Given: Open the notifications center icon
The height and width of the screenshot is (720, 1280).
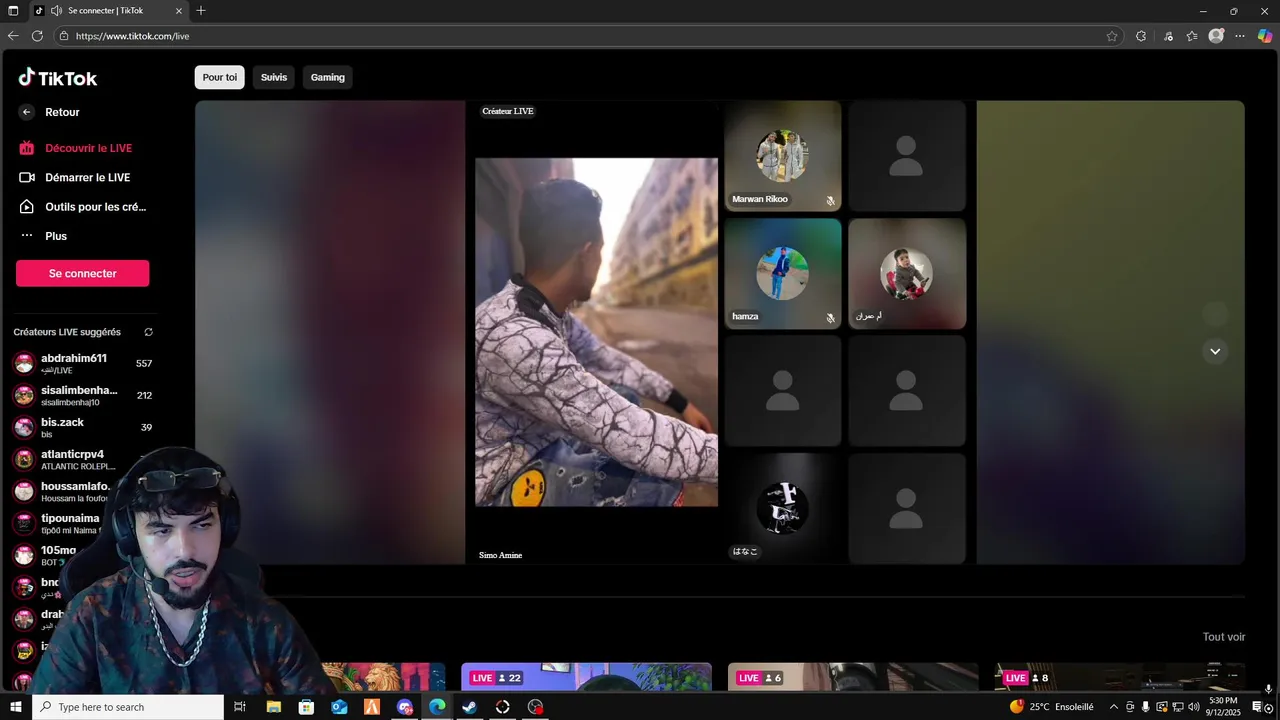Looking at the screenshot, I should tap(1258, 707).
